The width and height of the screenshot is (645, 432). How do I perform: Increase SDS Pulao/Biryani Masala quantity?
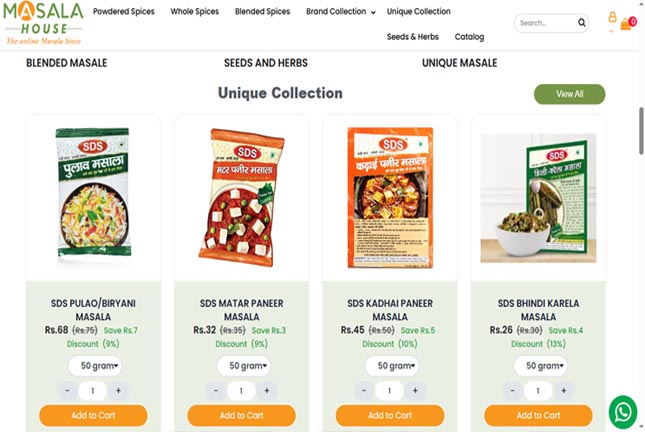coord(117,390)
